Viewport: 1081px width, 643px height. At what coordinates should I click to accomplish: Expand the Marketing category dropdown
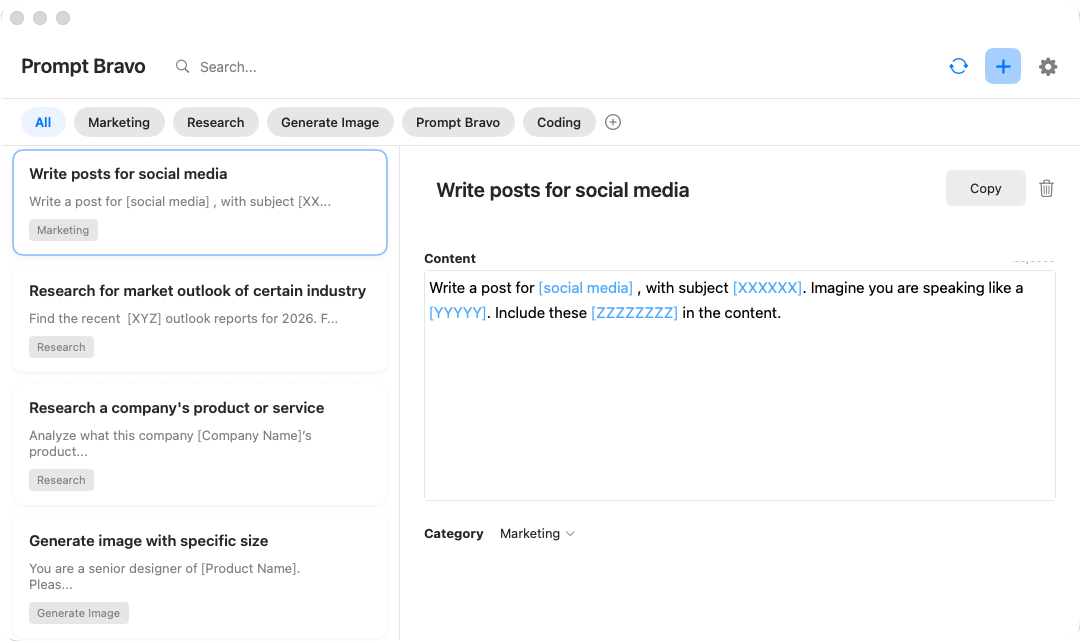tap(537, 534)
